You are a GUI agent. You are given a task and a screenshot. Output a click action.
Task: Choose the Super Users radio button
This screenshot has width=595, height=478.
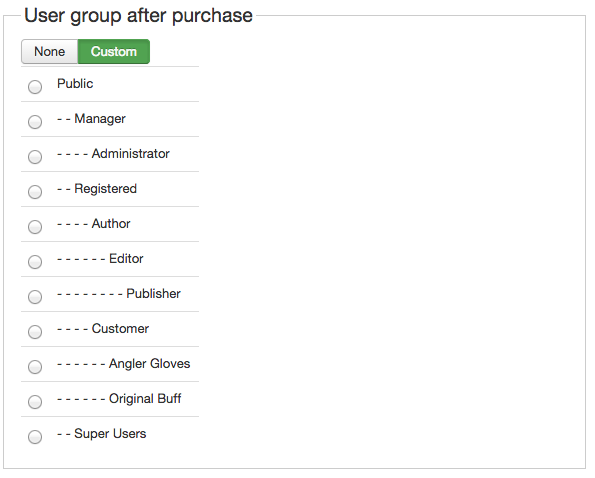click(x=35, y=437)
